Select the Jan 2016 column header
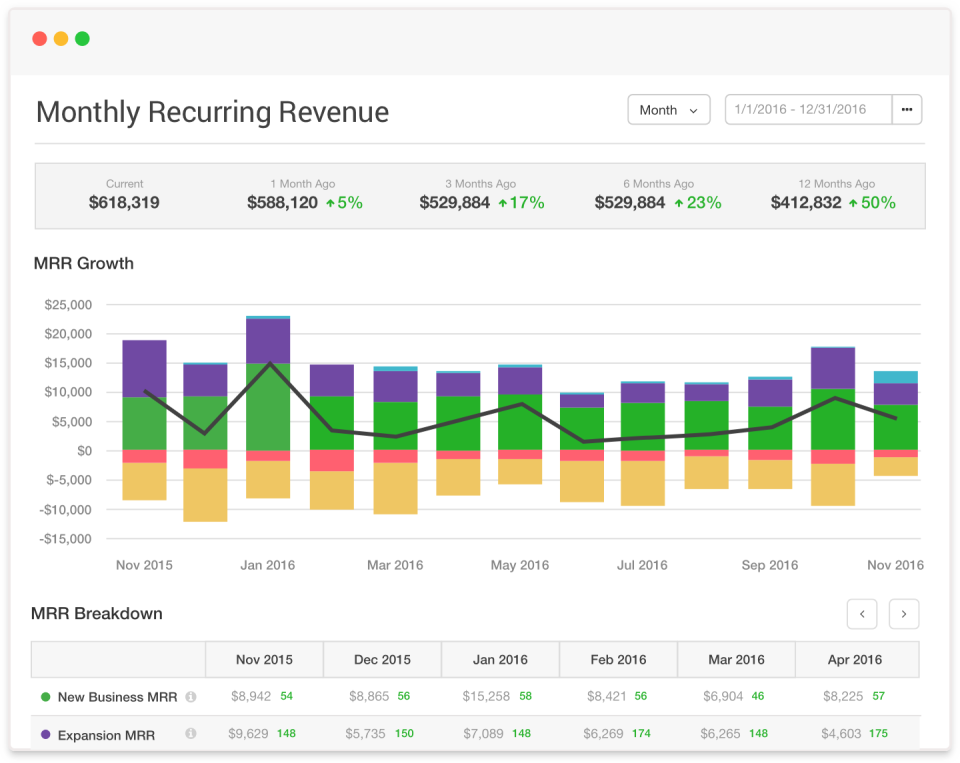The height and width of the screenshot is (763, 960). click(500, 660)
